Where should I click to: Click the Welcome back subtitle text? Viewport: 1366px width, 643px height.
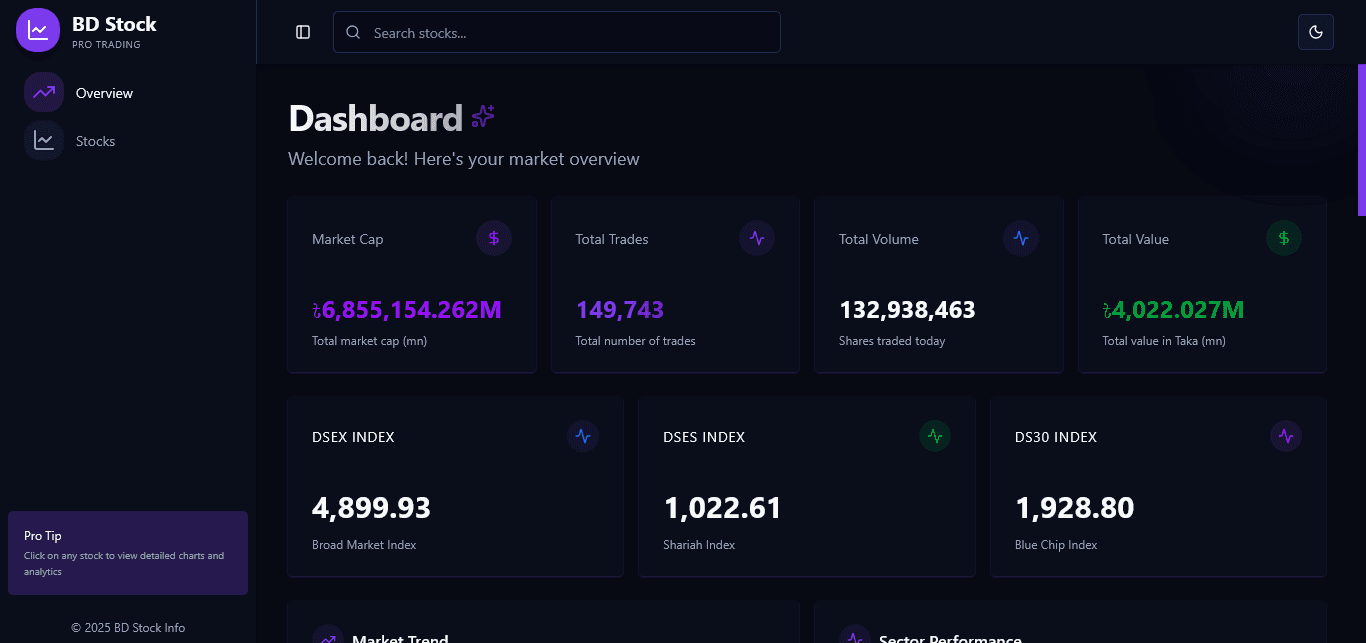point(464,159)
